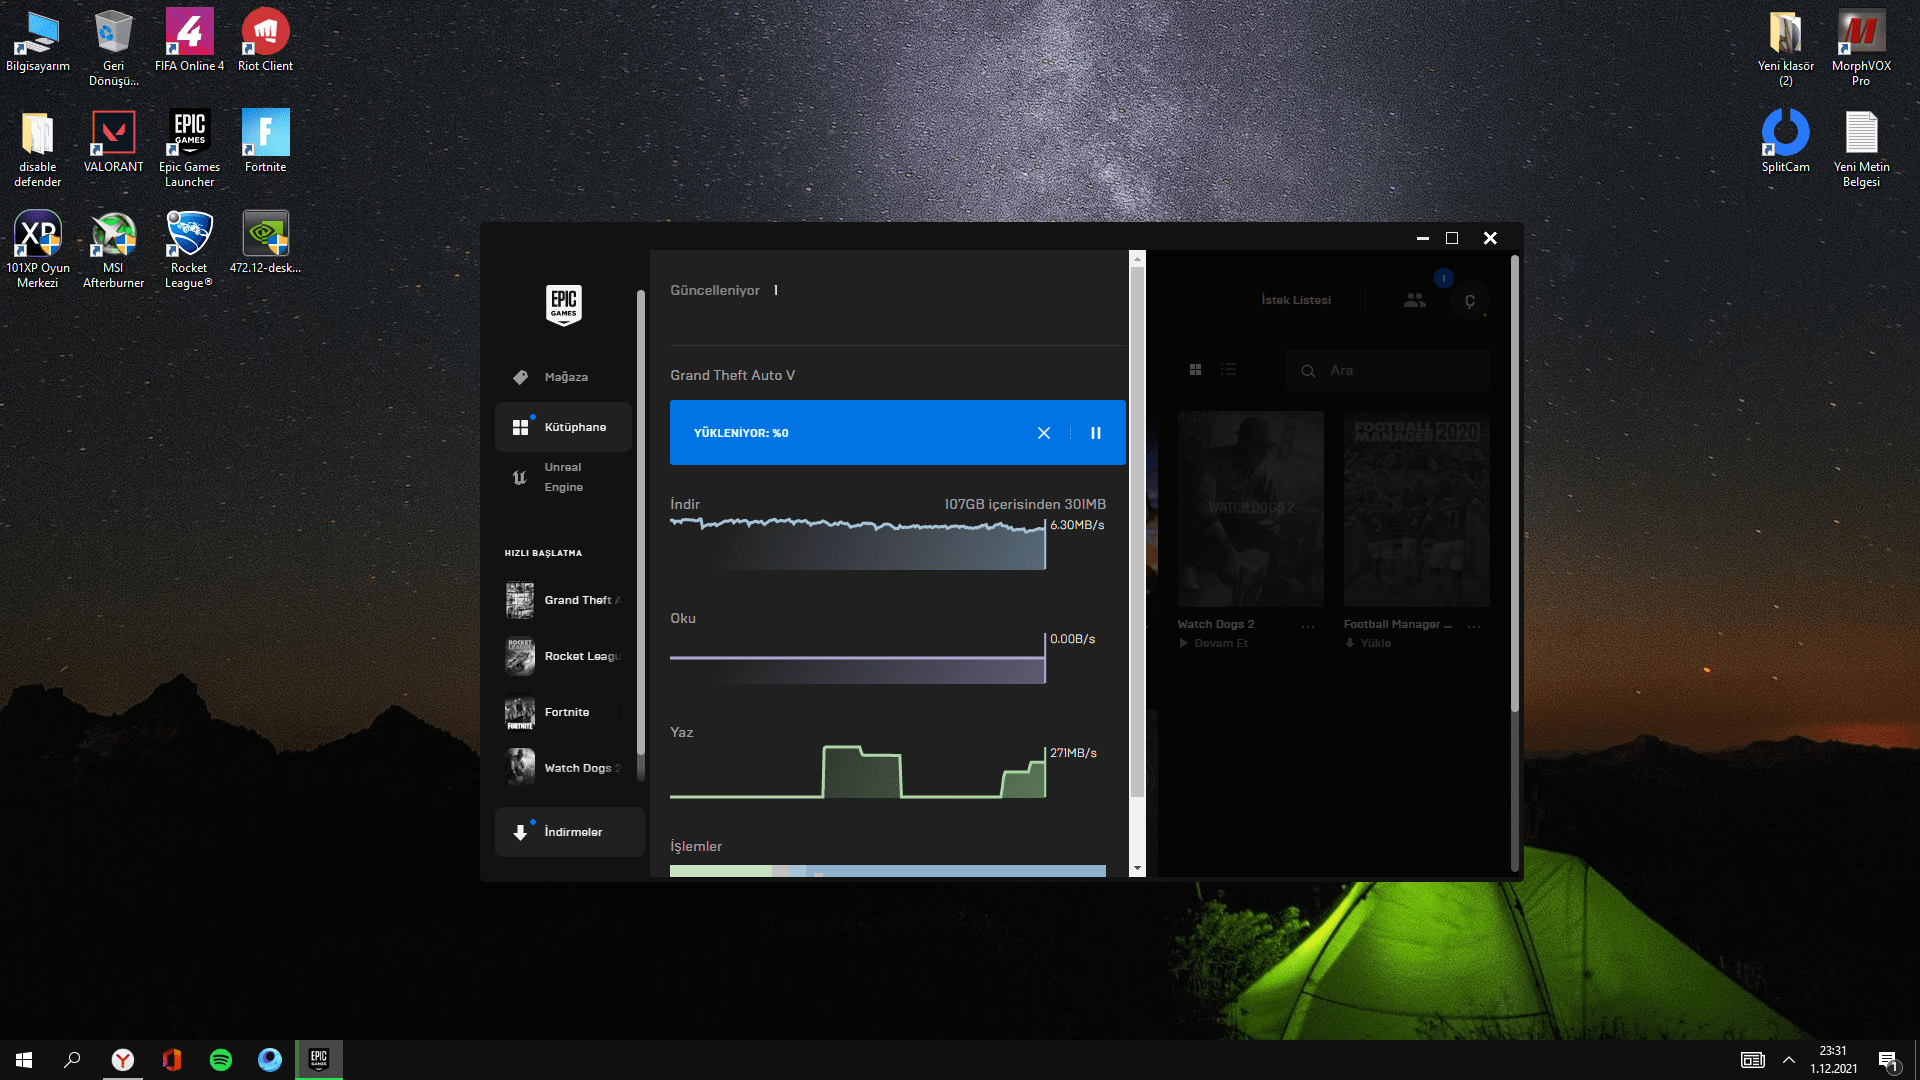This screenshot has width=1920, height=1080.
Task: Select the SplitCam desktop shortcut
Action: [x=1785, y=142]
